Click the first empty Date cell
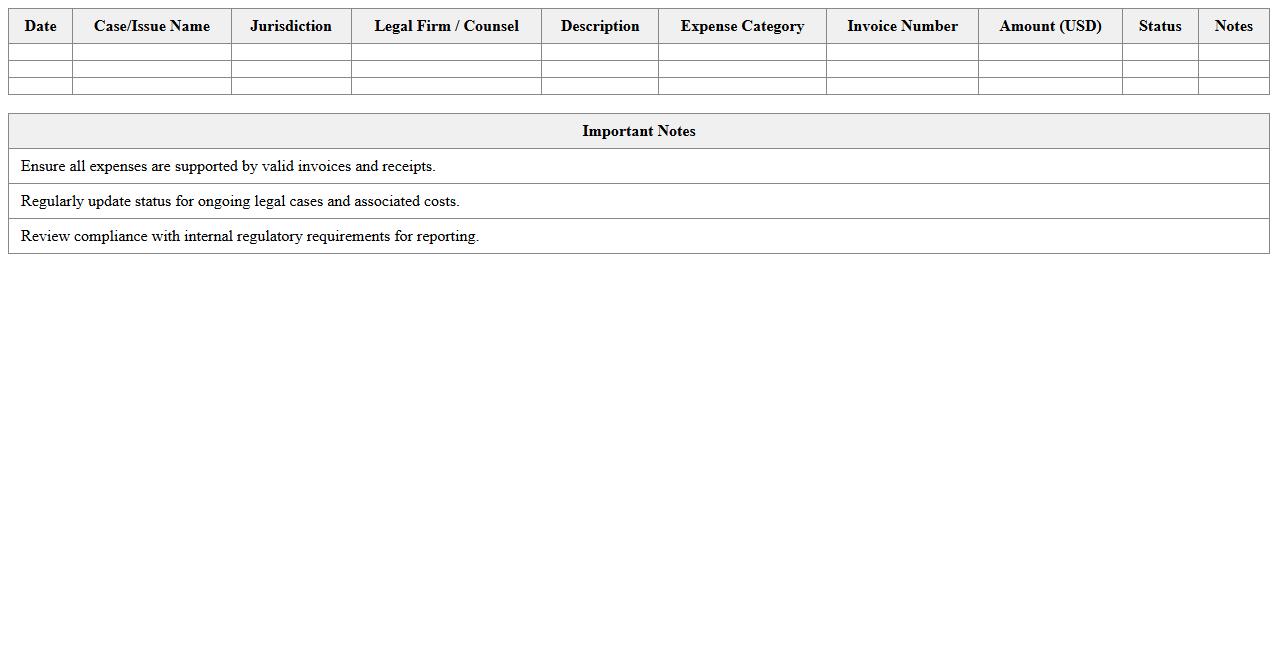 tap(40, 52)
